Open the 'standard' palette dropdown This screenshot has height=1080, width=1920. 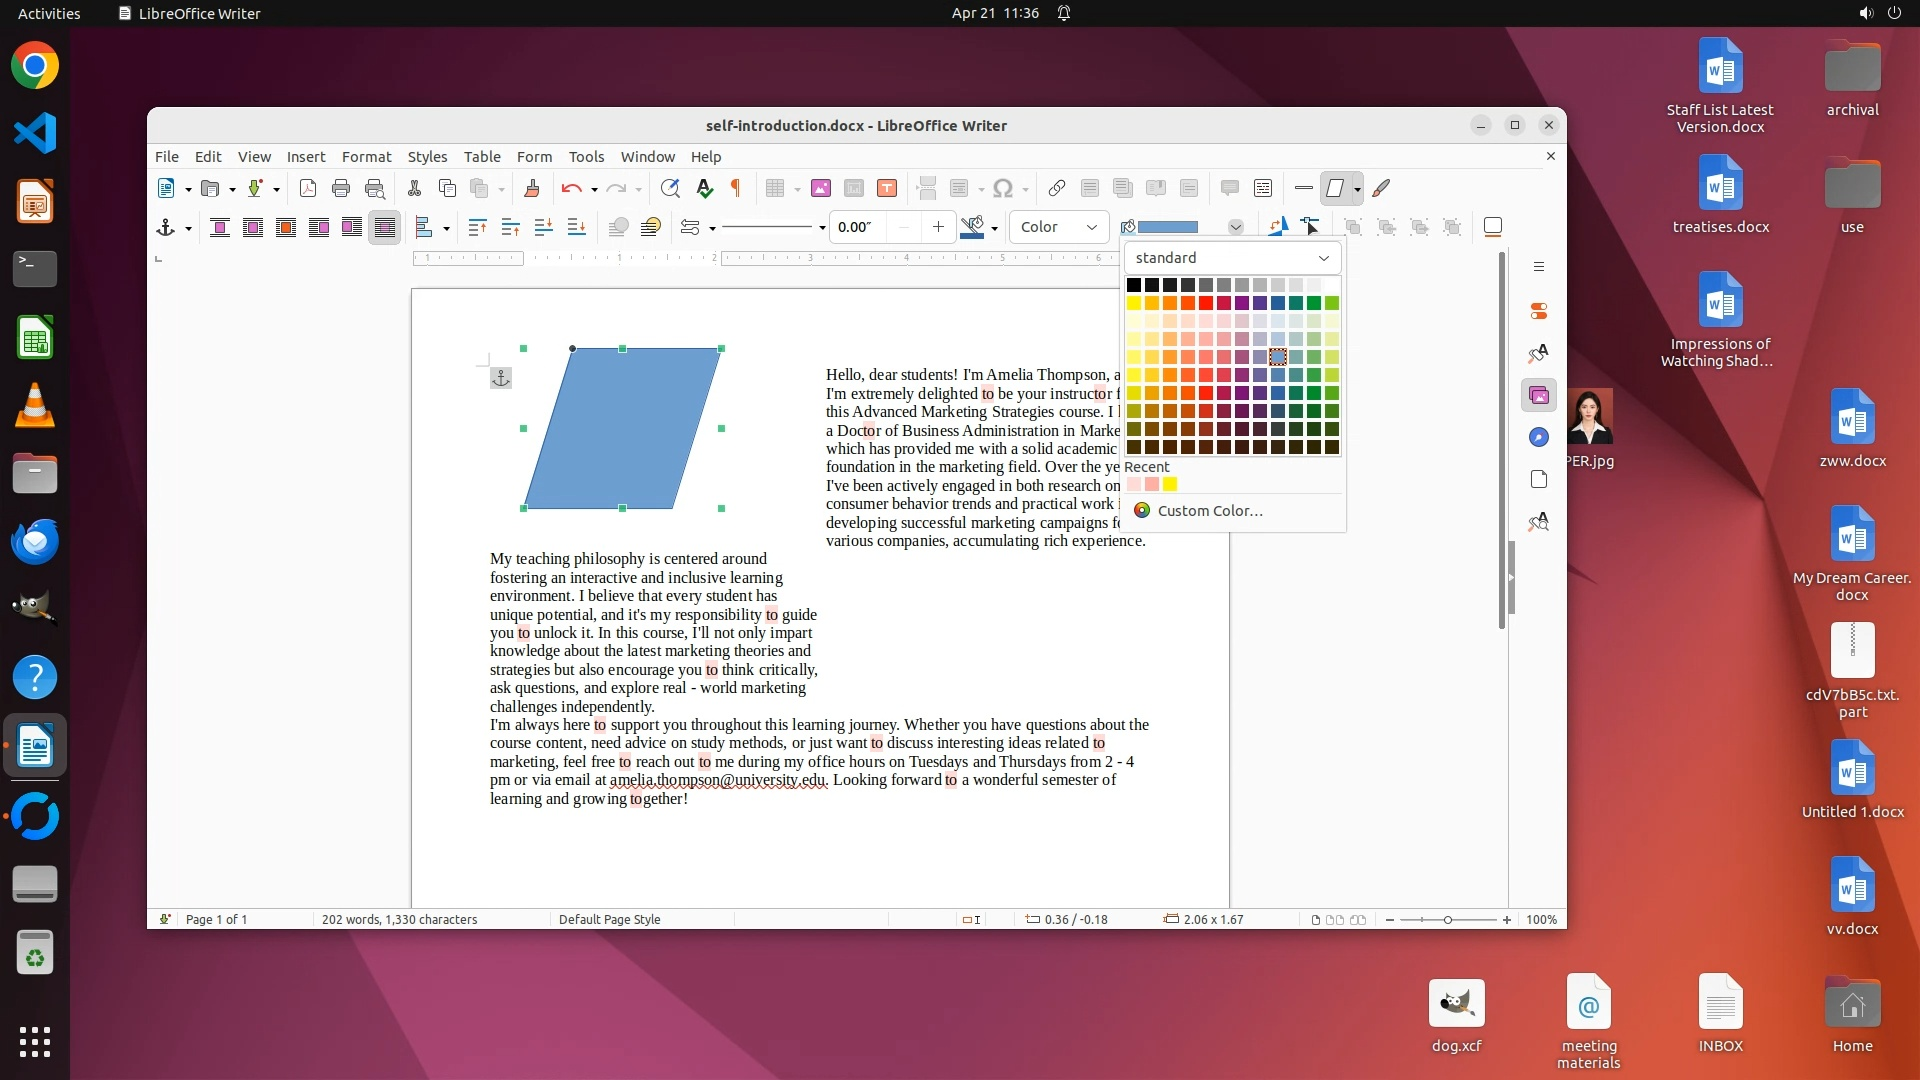[x=1232, y=258]
